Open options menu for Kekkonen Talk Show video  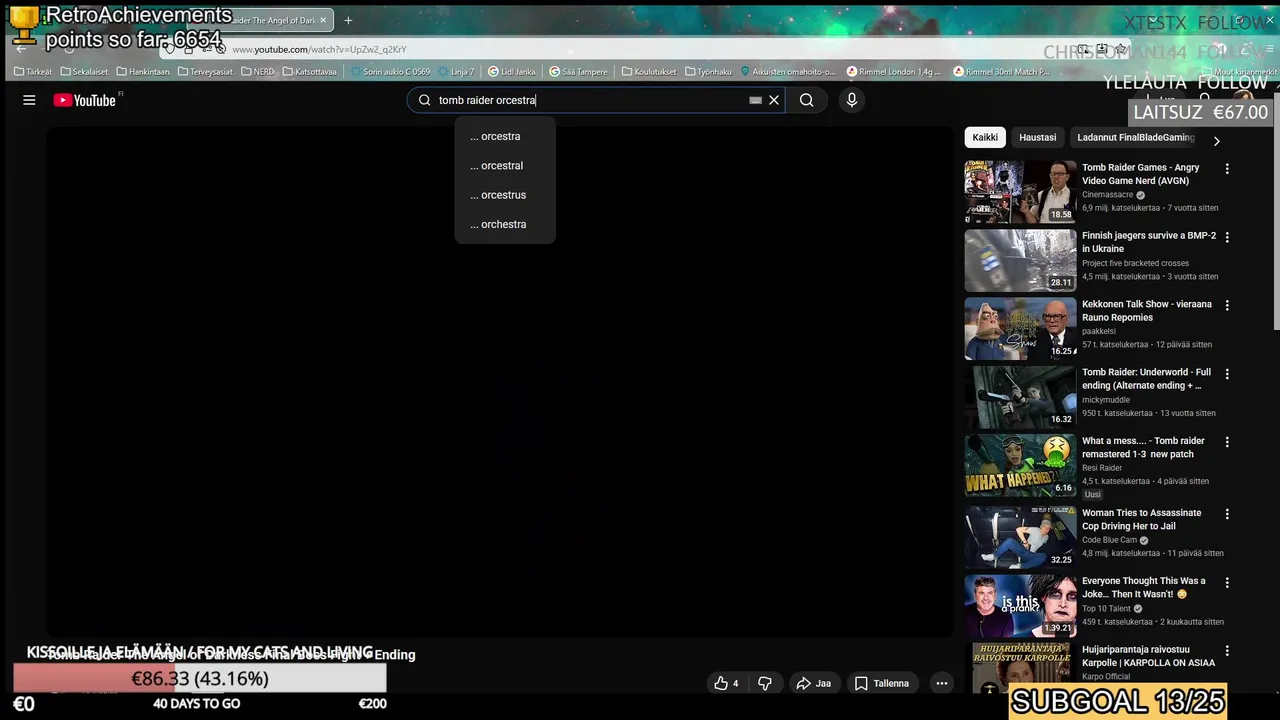(1227, 305)
